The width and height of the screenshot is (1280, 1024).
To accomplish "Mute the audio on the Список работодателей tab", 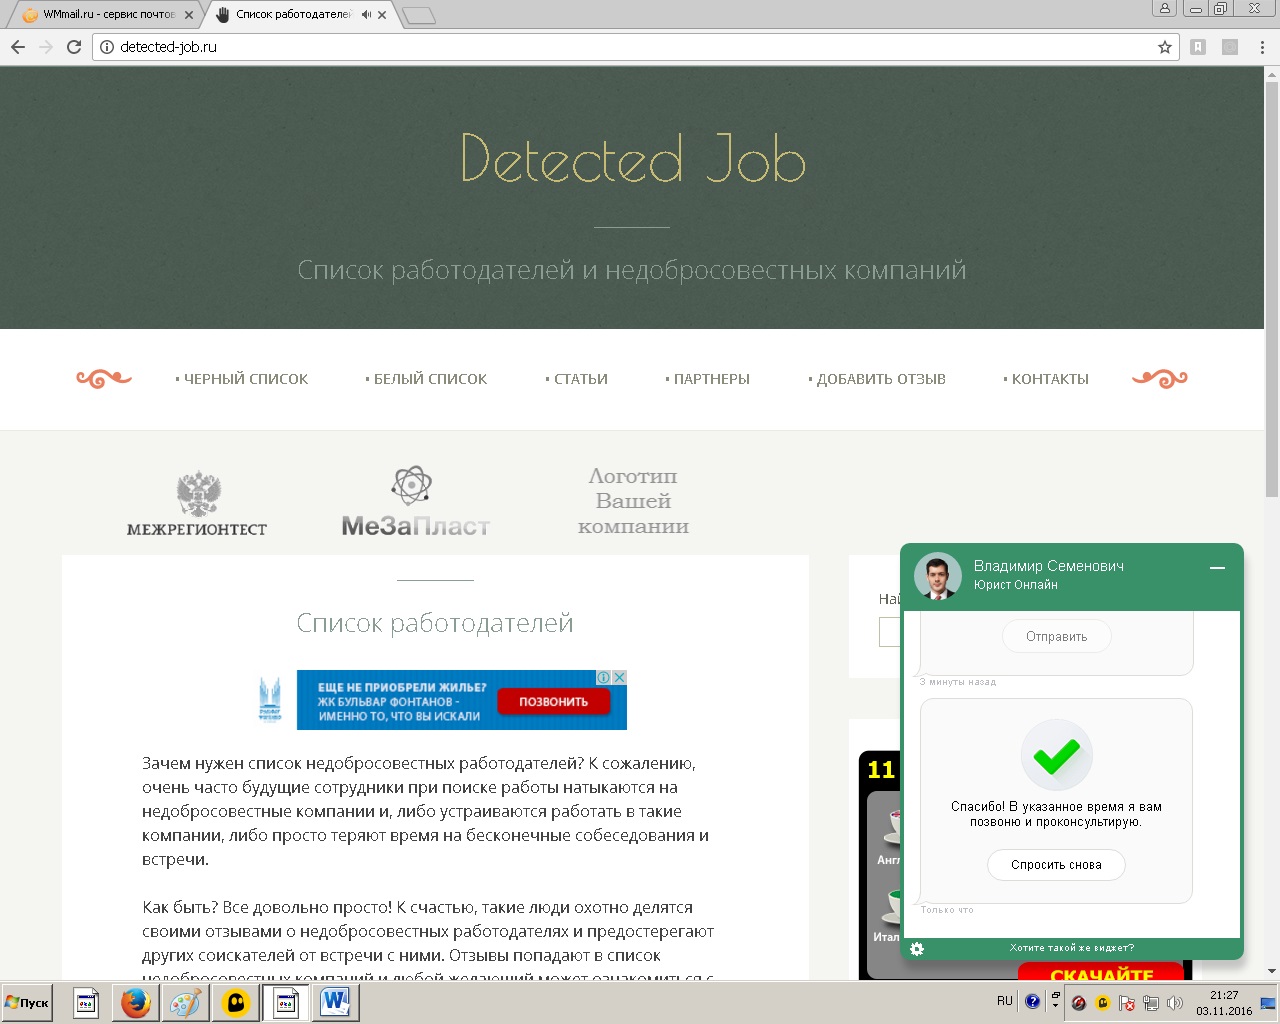I will point(365,15).
